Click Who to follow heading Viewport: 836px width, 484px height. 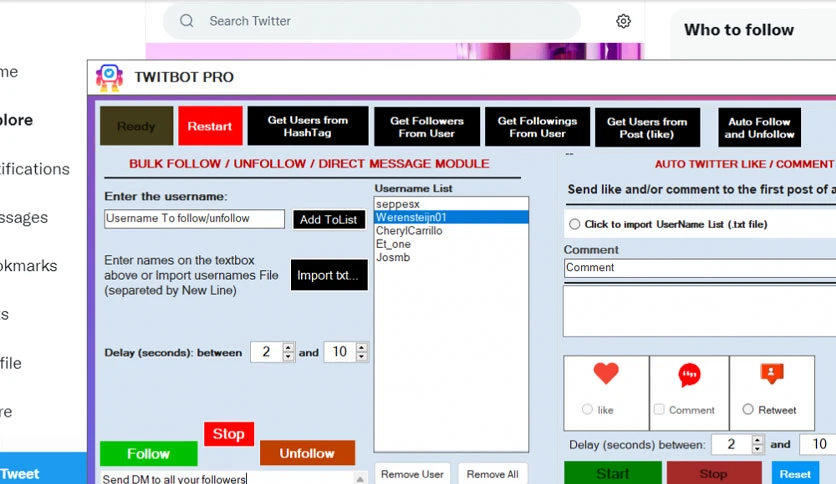click(739, 30)
